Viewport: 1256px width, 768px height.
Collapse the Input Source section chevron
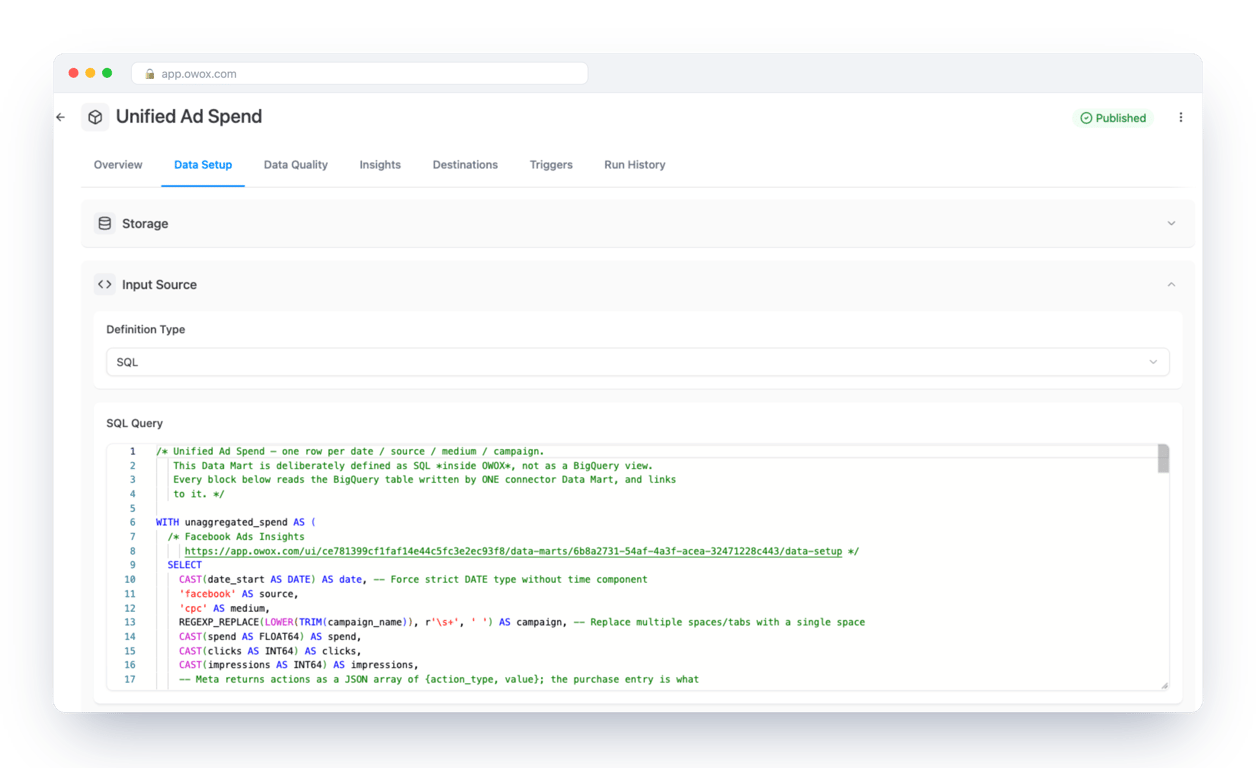click(x=1171, y=284)
